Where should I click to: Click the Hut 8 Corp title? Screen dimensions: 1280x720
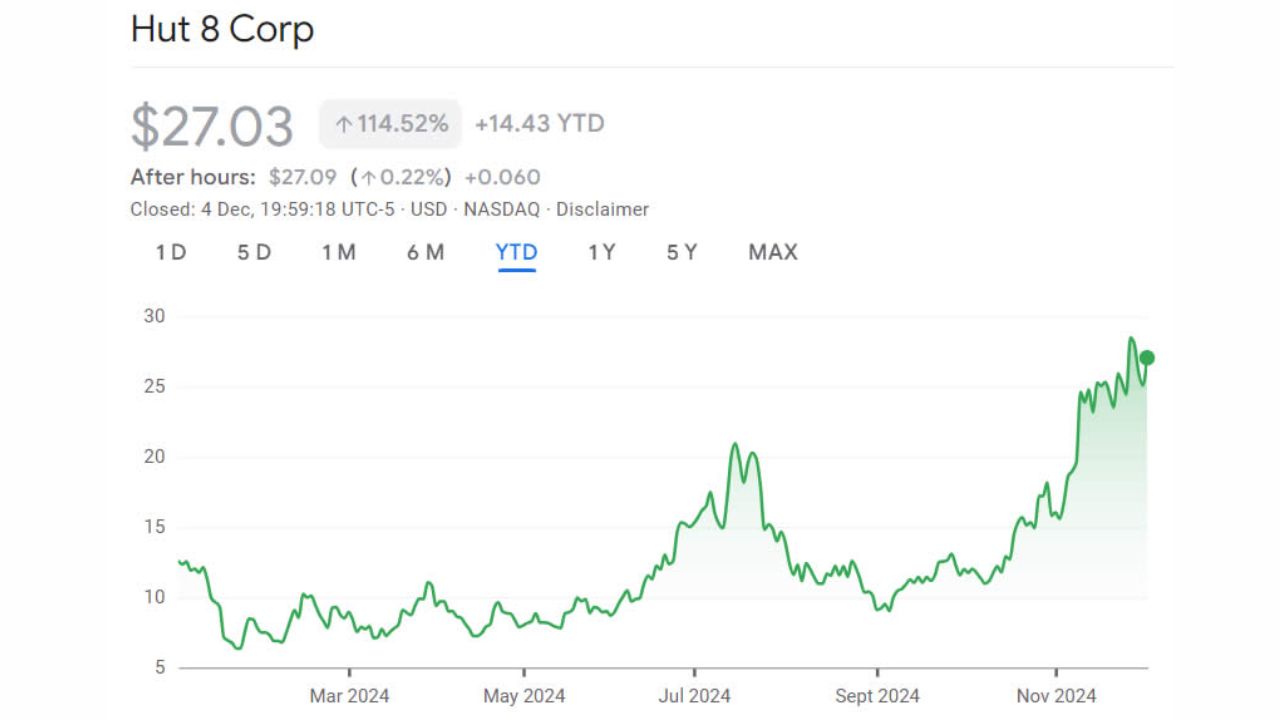[x=222, y=29]
